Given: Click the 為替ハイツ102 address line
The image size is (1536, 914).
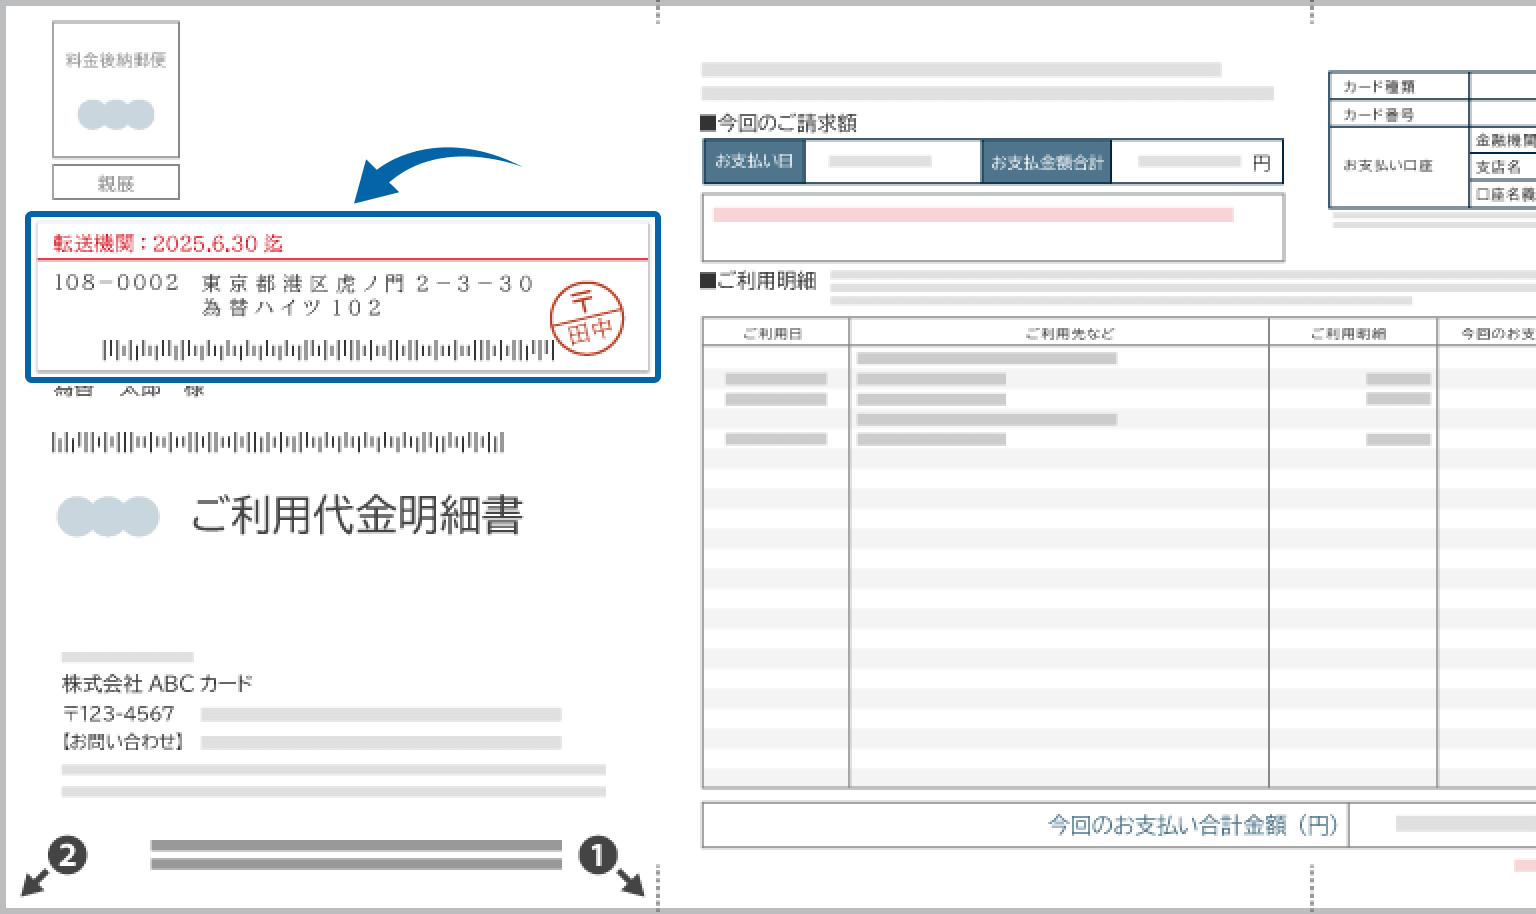Looking at the screenshot, I should point(292,308).
